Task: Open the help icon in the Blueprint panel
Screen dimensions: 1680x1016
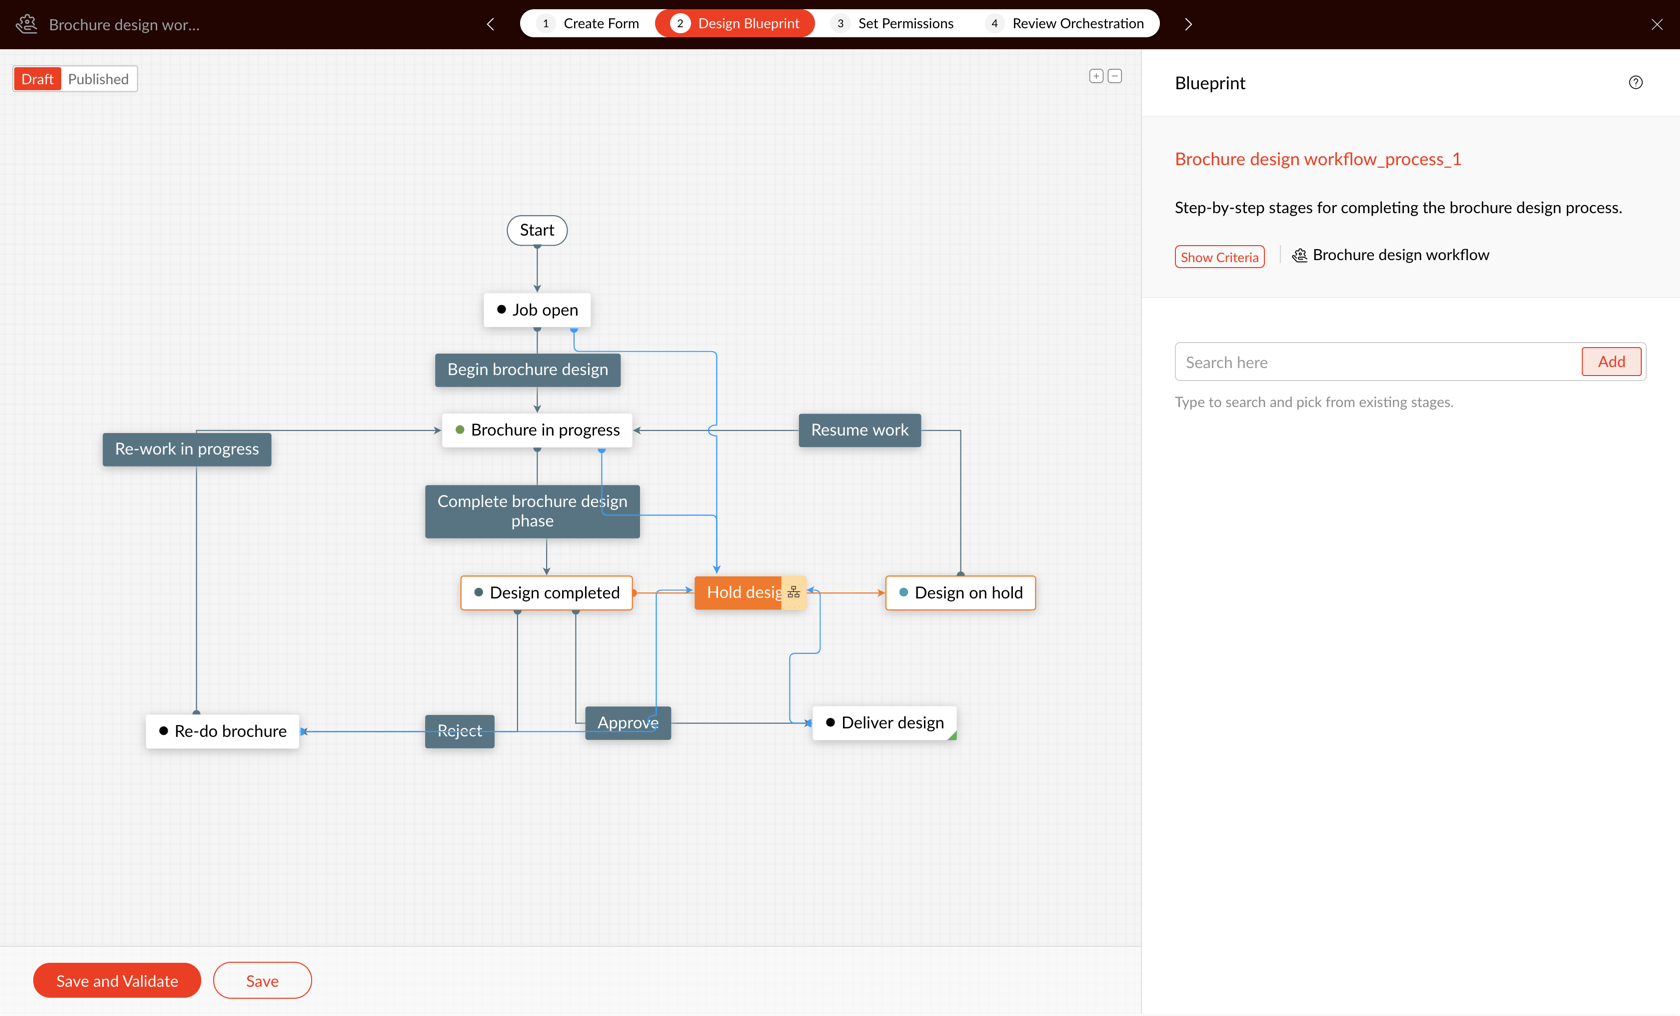Action: pos(1636,82)
